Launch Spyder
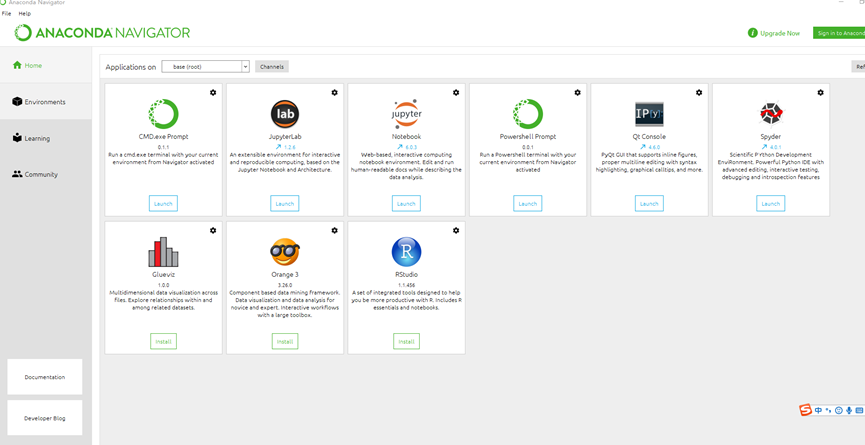Screen dimensions: 865x445 (771, 203)
